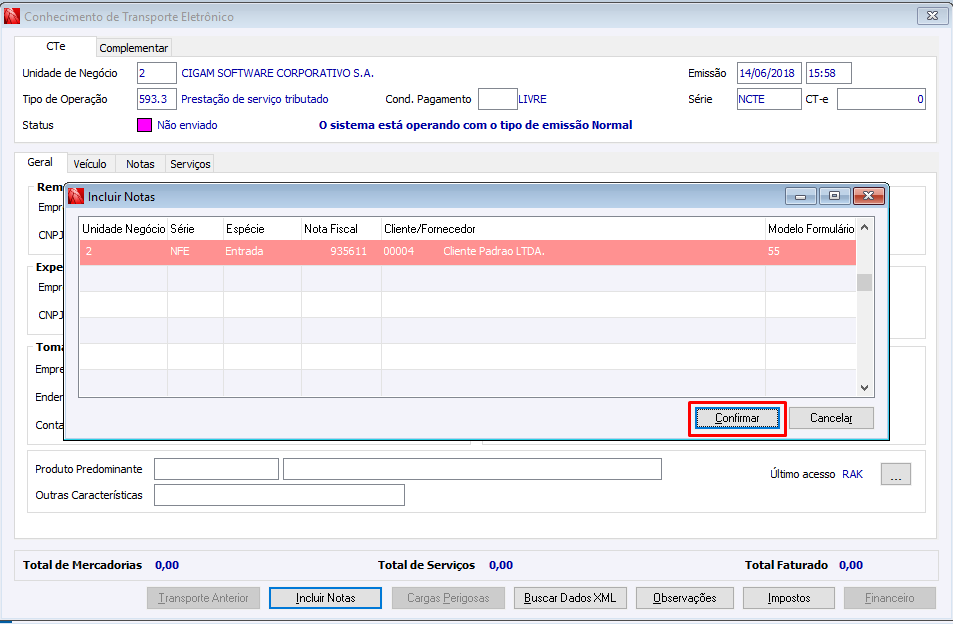This screenshot has height=624, width=953.
Task: Click the Cliente Padrao LTDA. cell
Action: (x=494, y=251)
